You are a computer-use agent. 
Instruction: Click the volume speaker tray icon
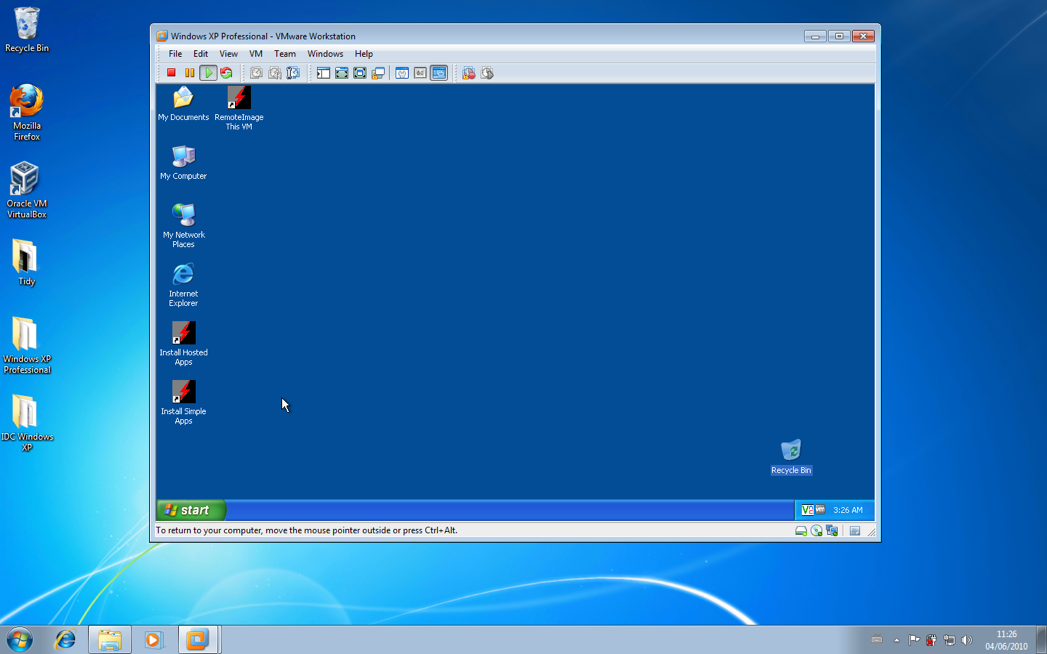pyautogui.click(x=967, y=640)
